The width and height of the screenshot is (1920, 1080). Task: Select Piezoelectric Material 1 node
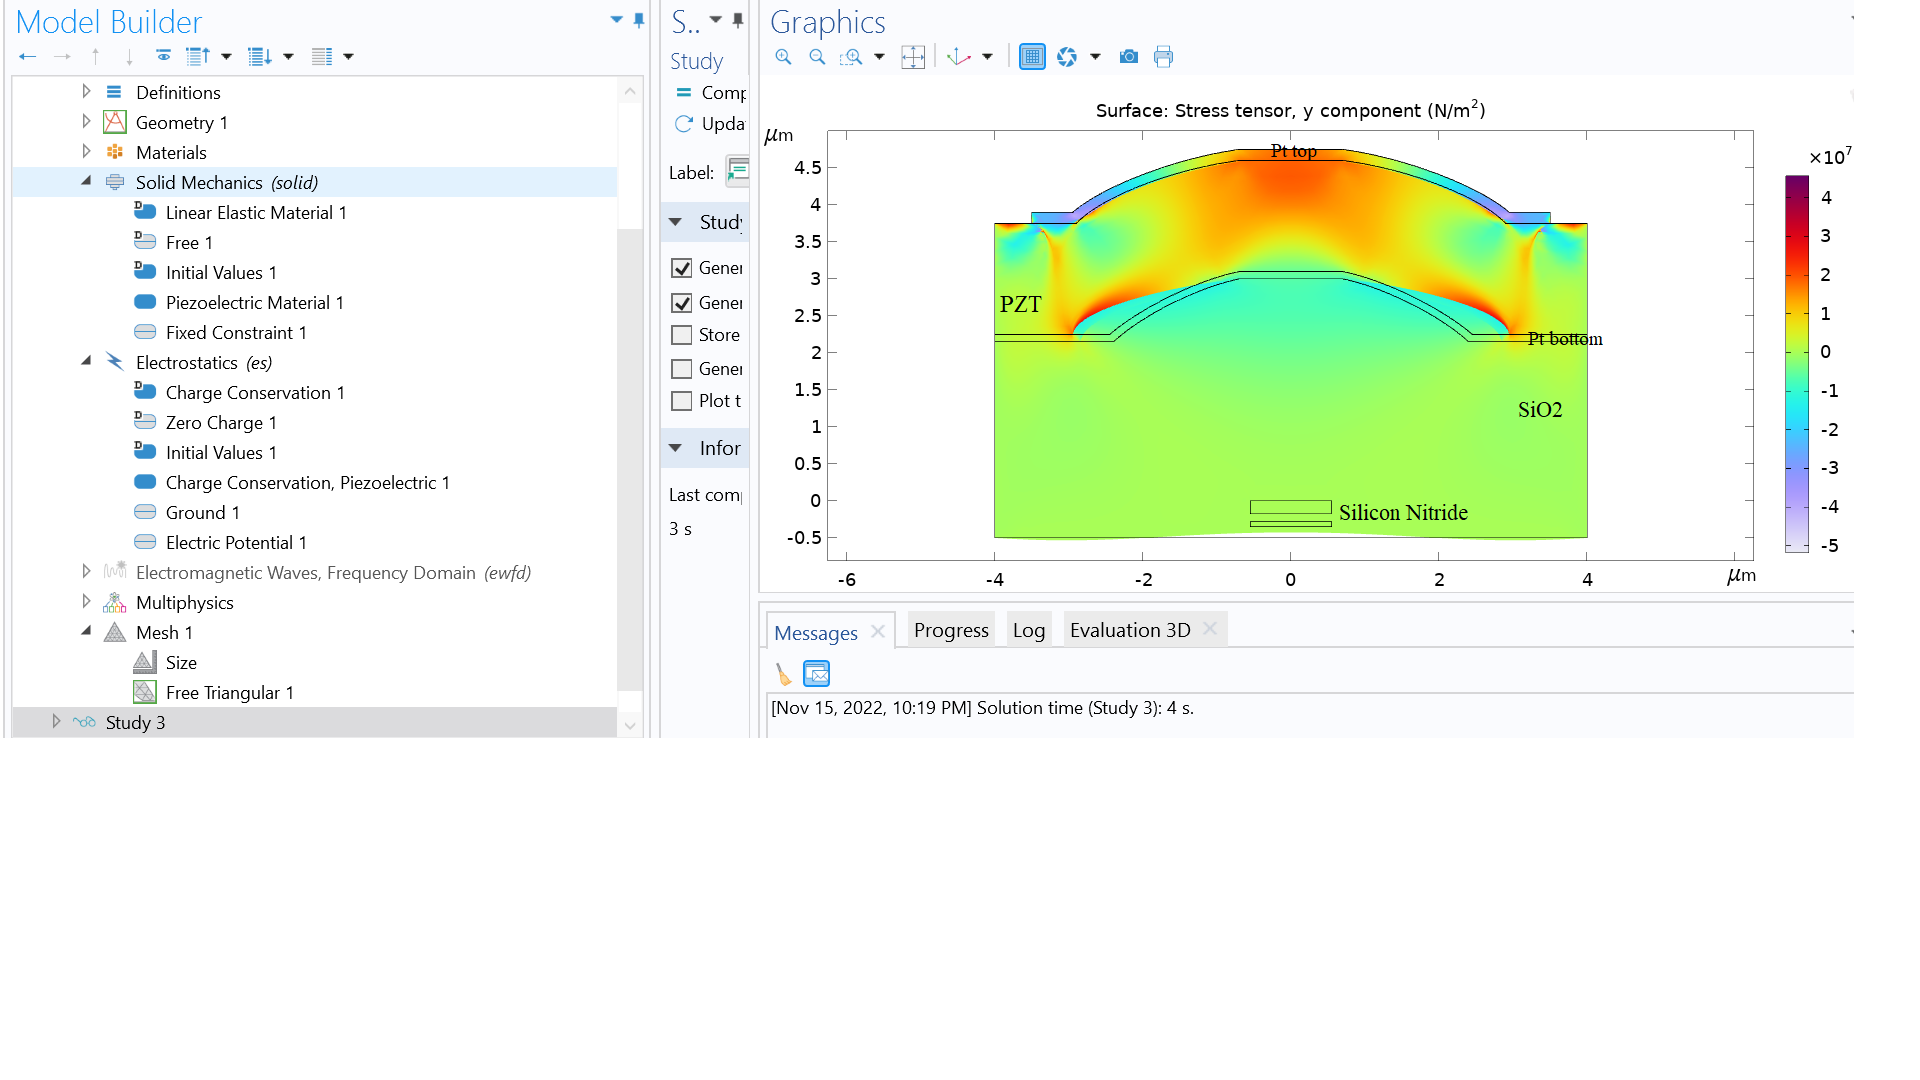[x=254, y=302]
